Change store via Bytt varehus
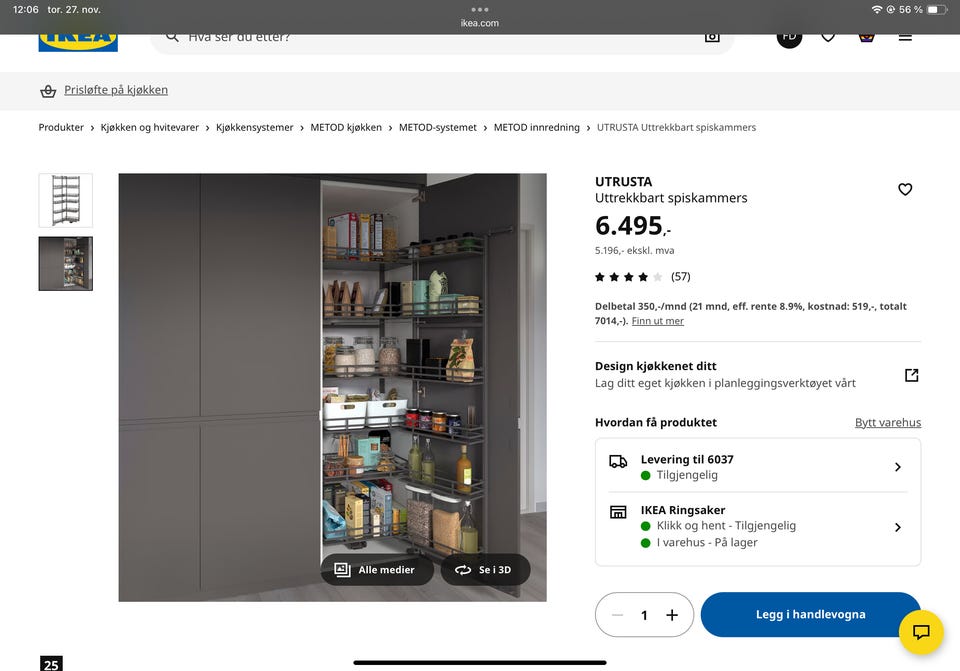 pyautogui.click(x=888, y=422)
